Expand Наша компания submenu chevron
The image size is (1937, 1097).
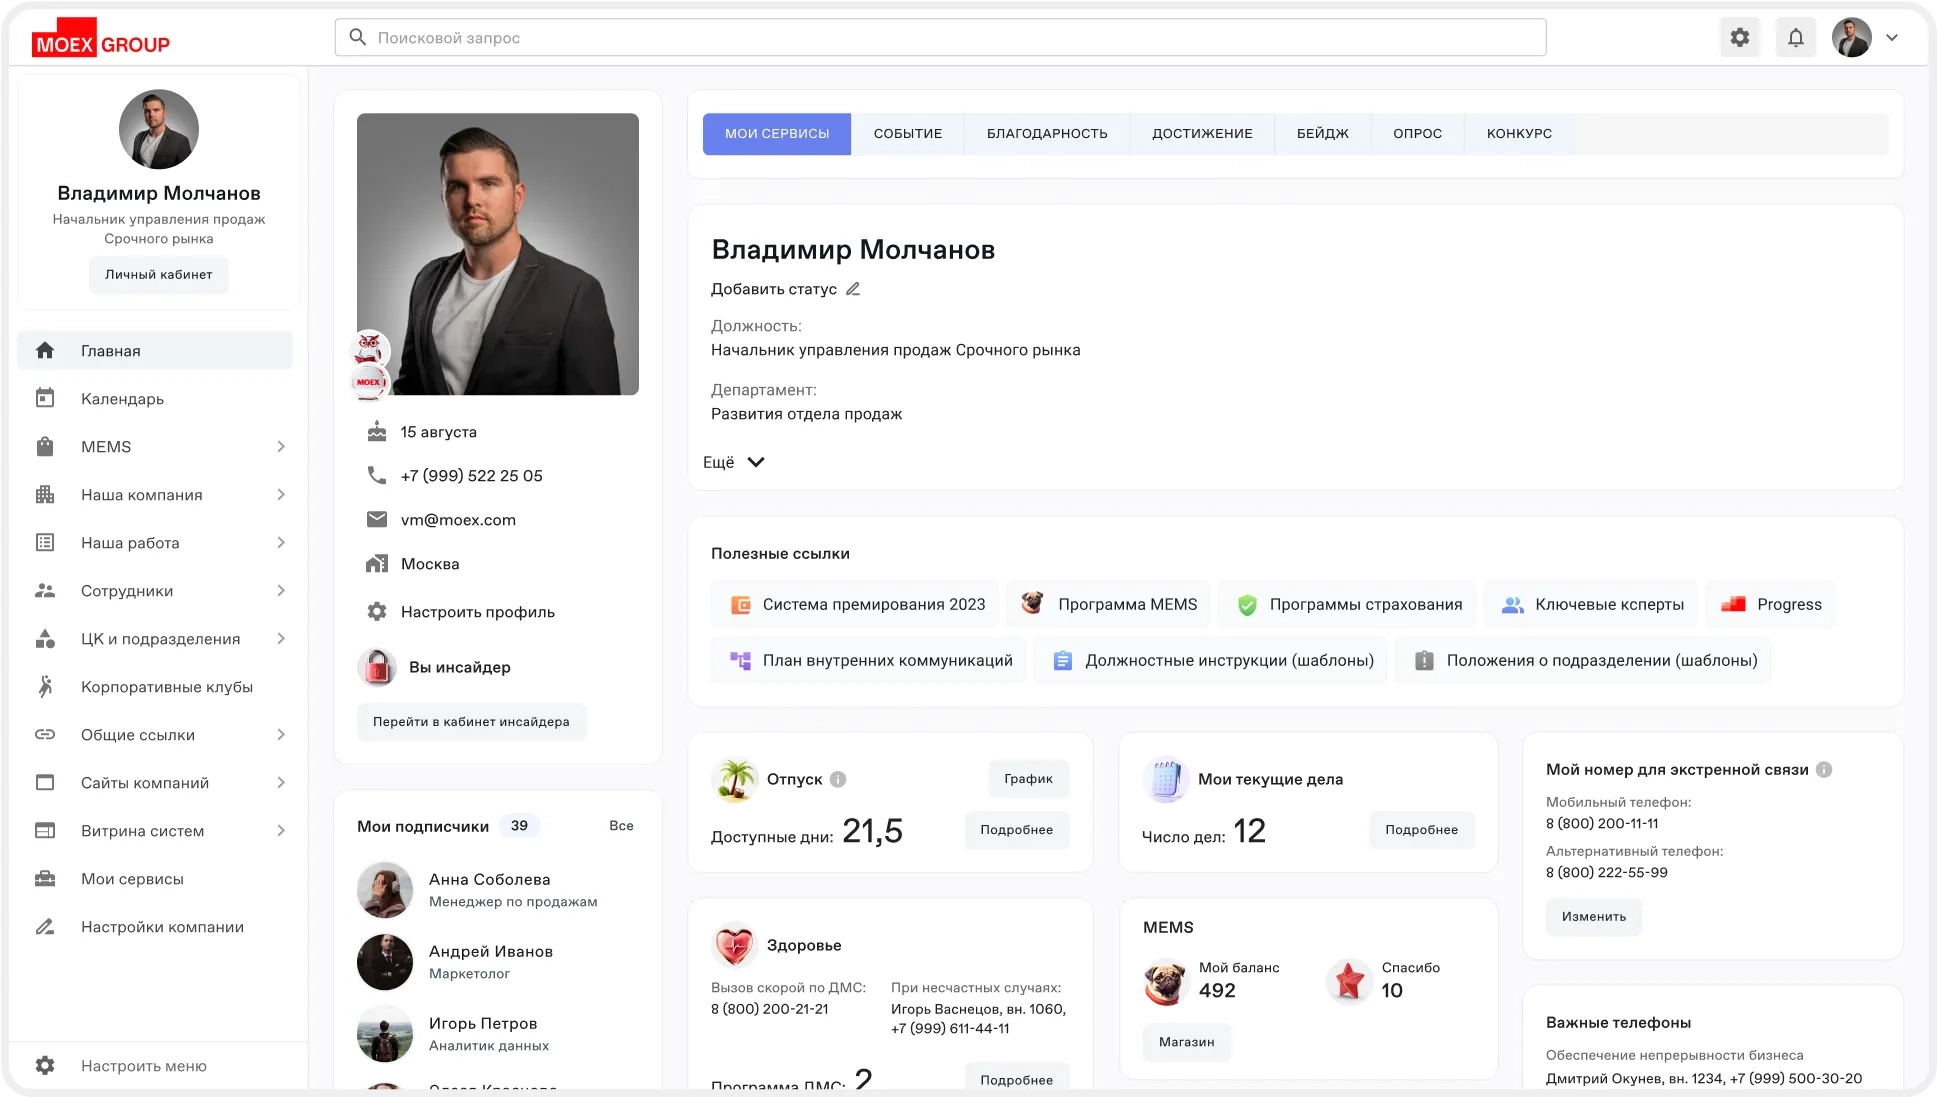click(x=281, y=495)
